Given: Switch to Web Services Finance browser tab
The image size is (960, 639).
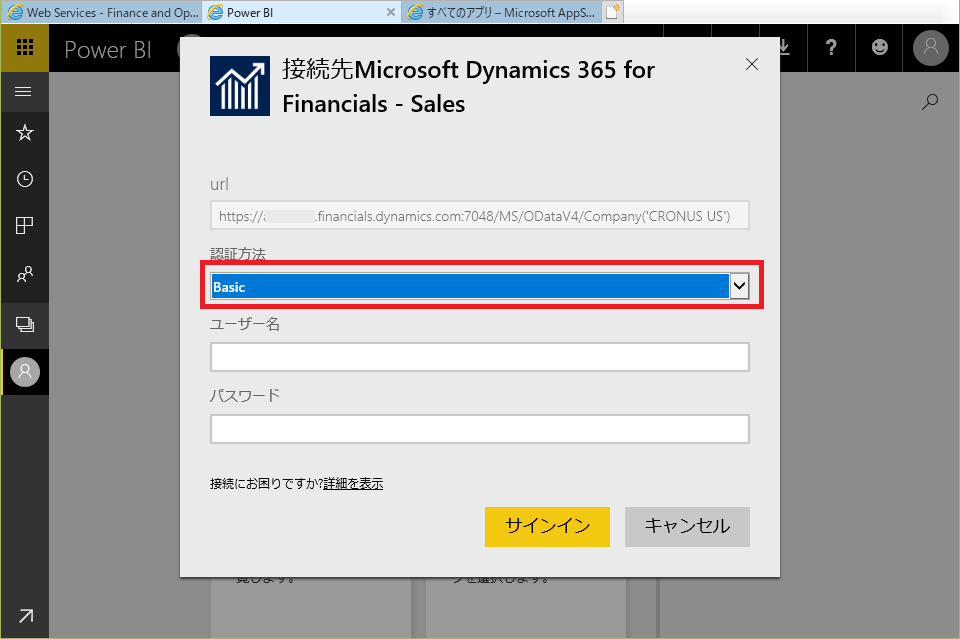Looking at the screenshot, I should point(101,12).
